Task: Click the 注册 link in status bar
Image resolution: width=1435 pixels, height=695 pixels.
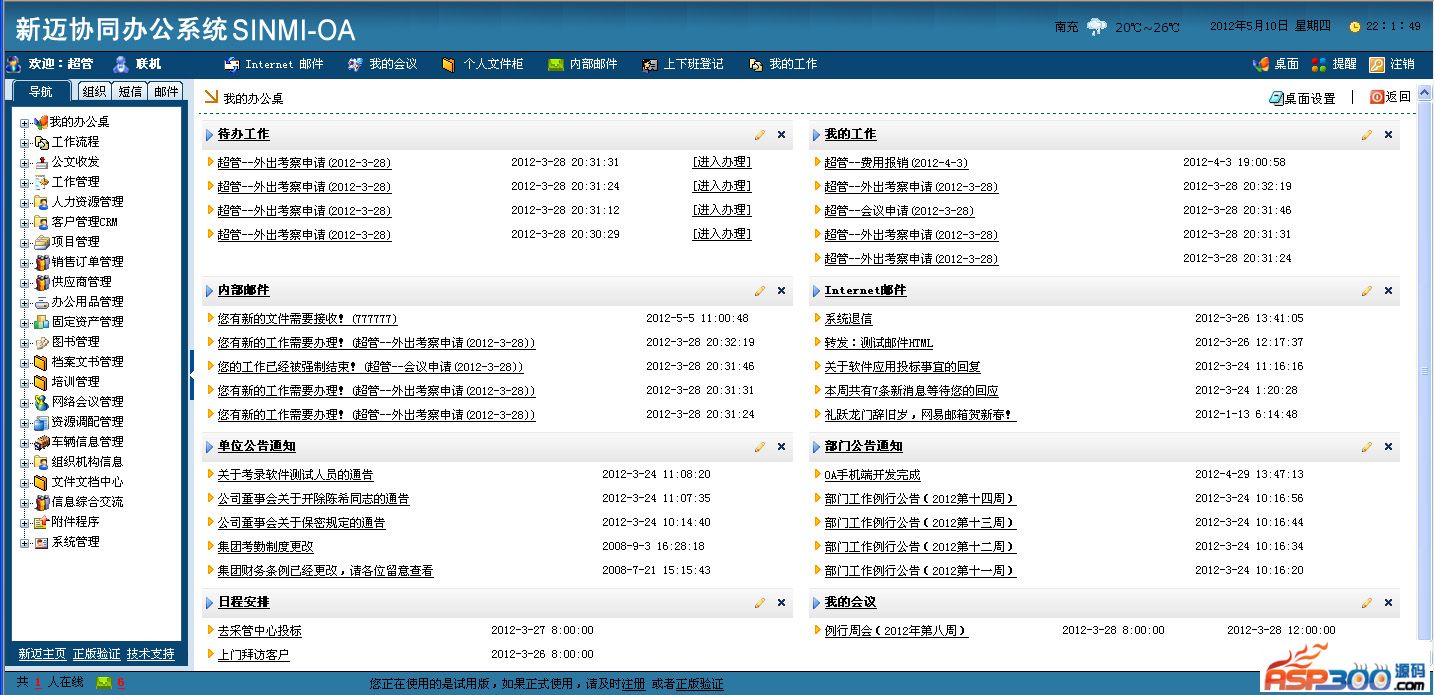Action: tap(633, 685)
